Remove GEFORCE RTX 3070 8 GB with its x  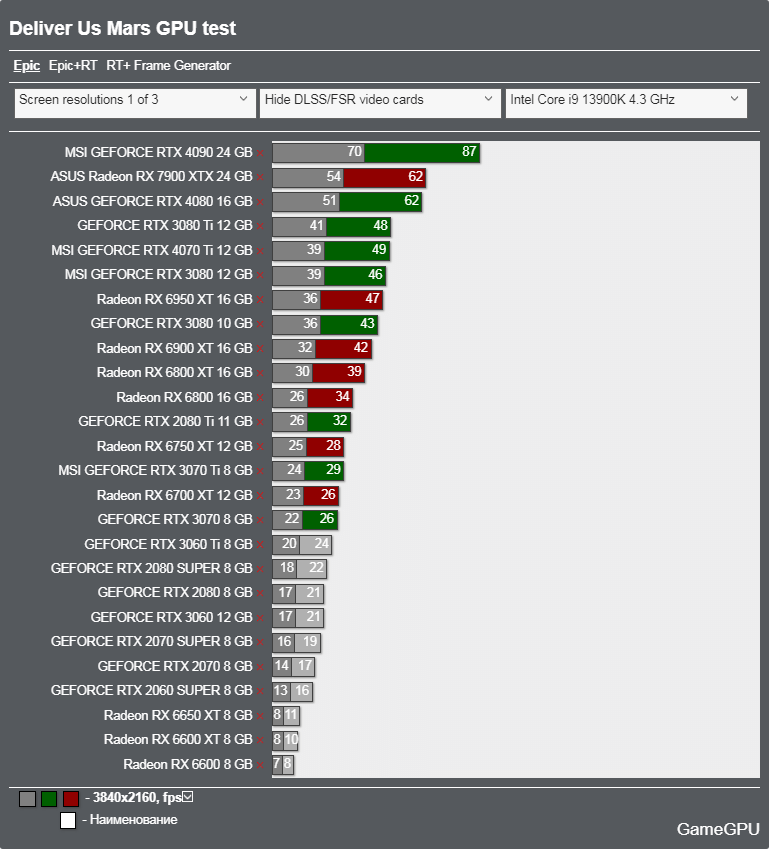(260, 520)
